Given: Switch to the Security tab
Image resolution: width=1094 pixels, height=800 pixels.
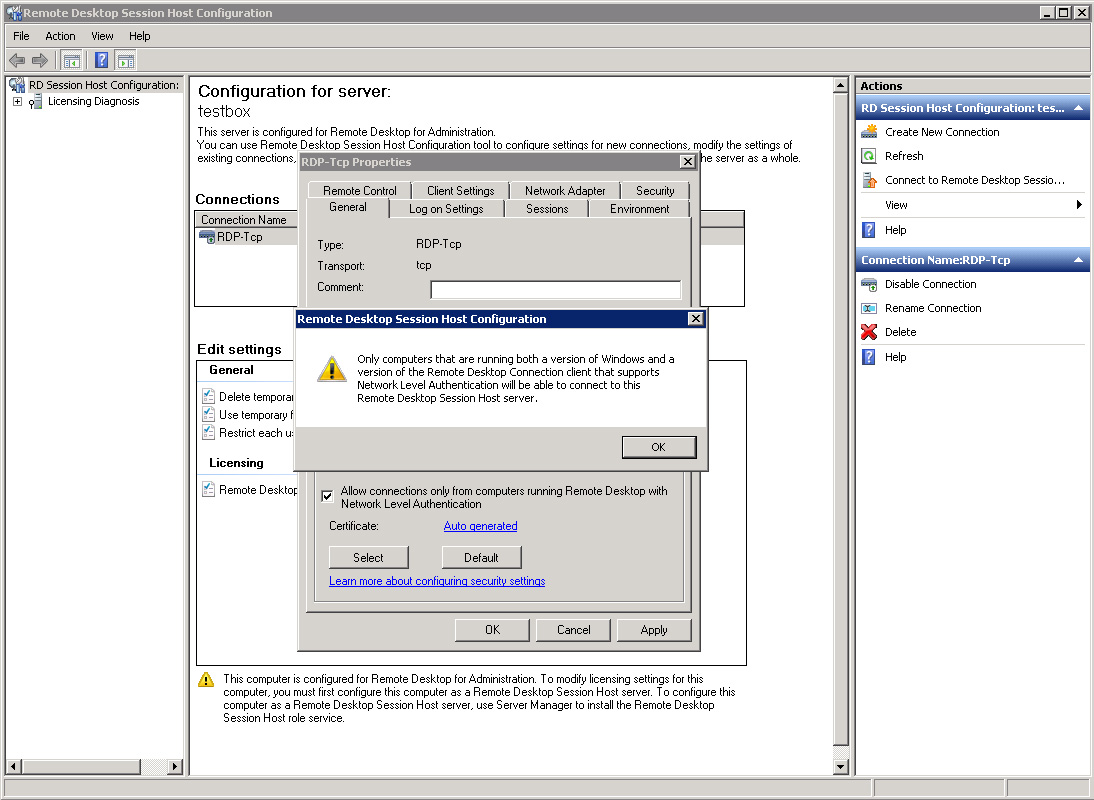Looking at the screenshot, I should pyautogui.click(x=655, y=190).
